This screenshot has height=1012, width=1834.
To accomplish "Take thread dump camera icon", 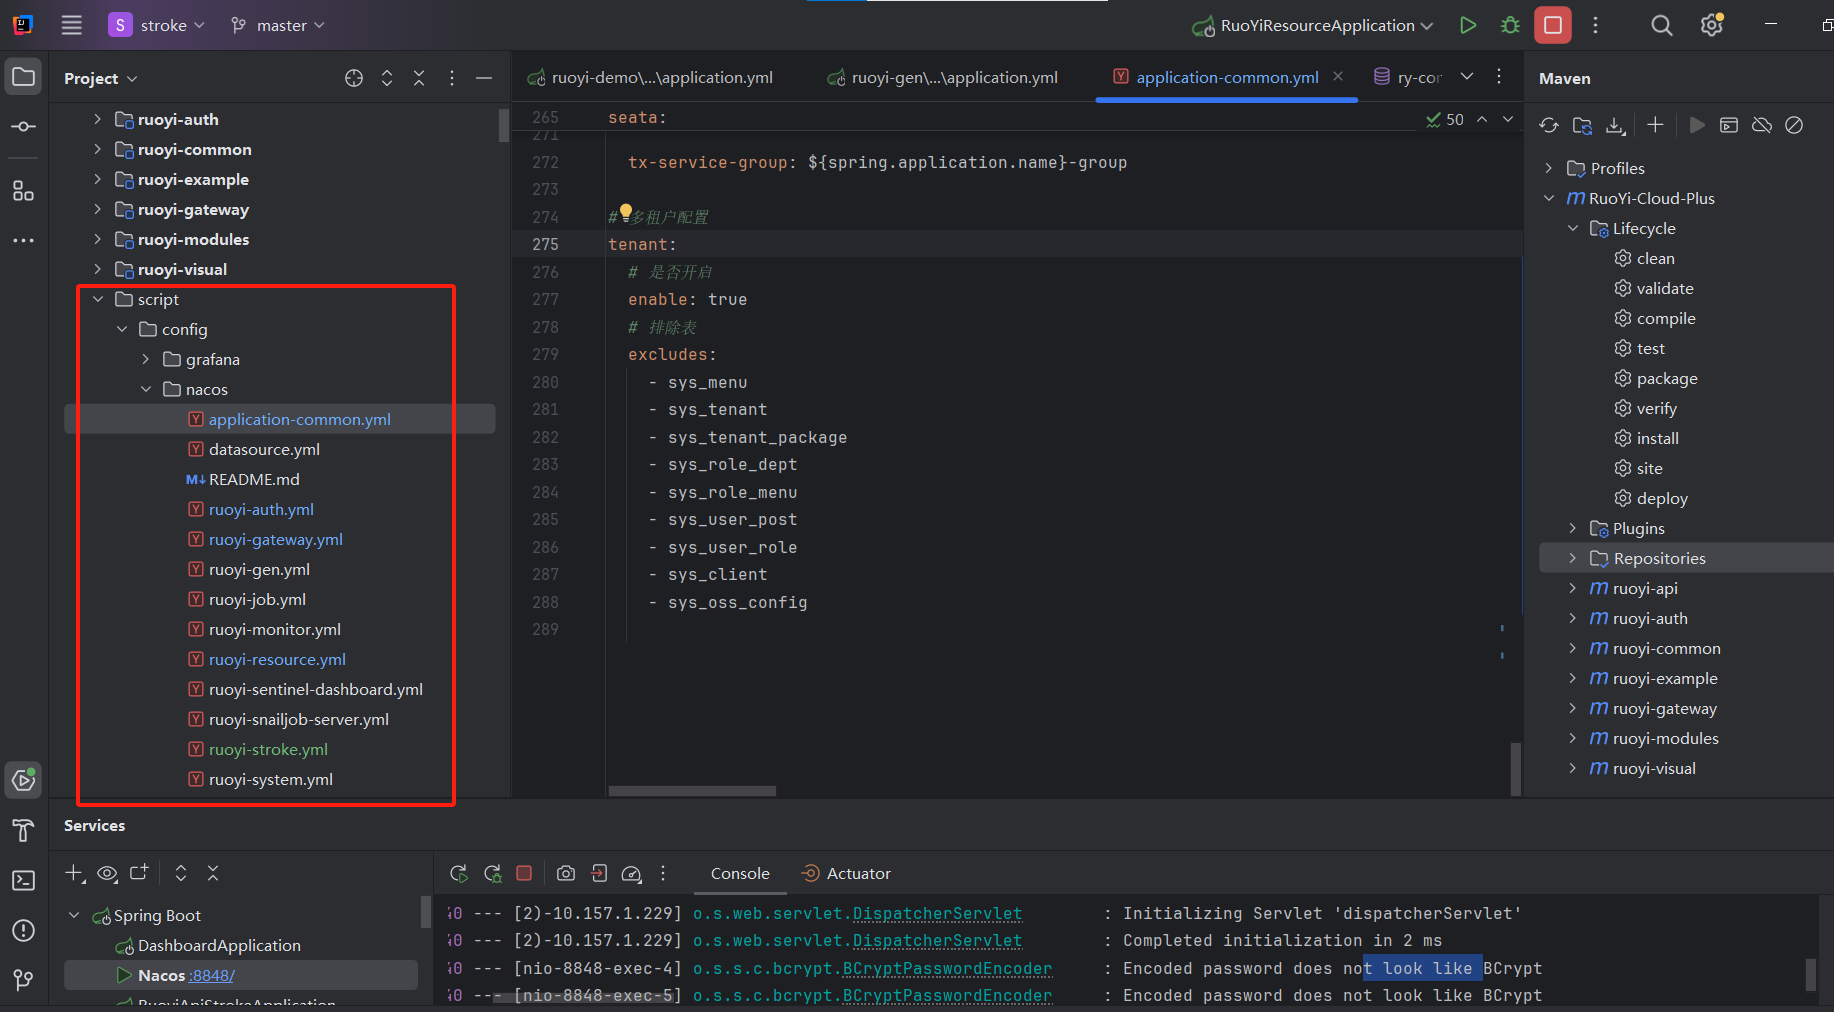I will click(x=566, y=873).
